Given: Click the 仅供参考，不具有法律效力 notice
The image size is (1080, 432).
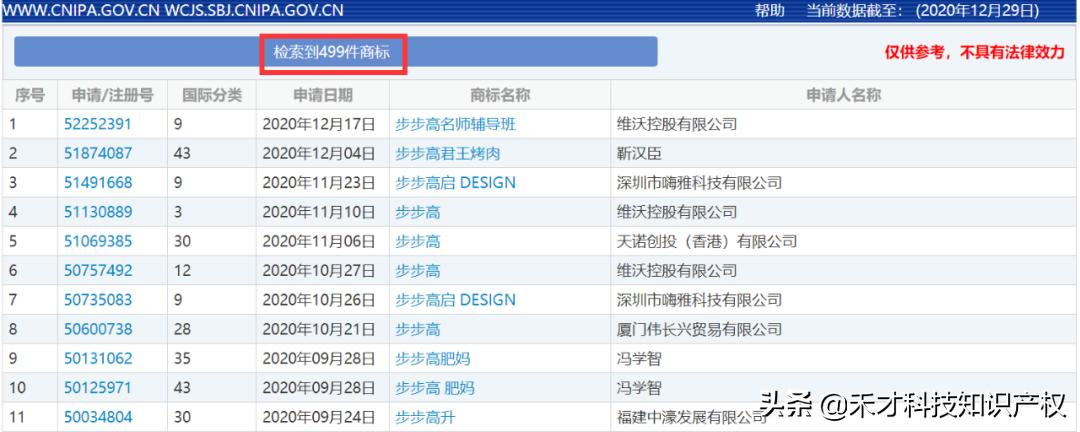Looking at the screenshot, I should tap(975, 52).
